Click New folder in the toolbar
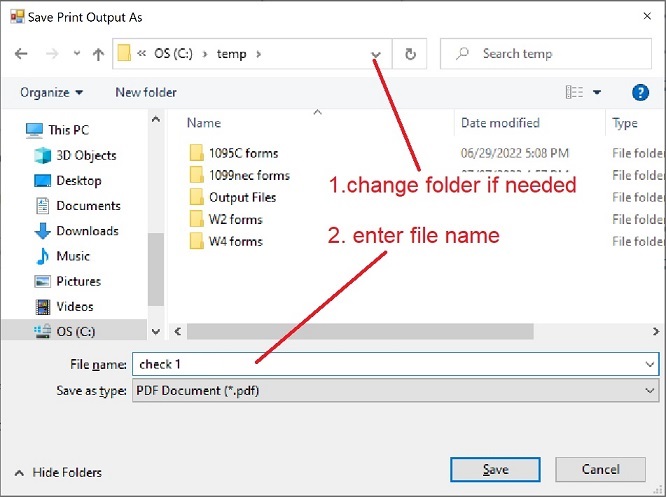 point(146,92)
